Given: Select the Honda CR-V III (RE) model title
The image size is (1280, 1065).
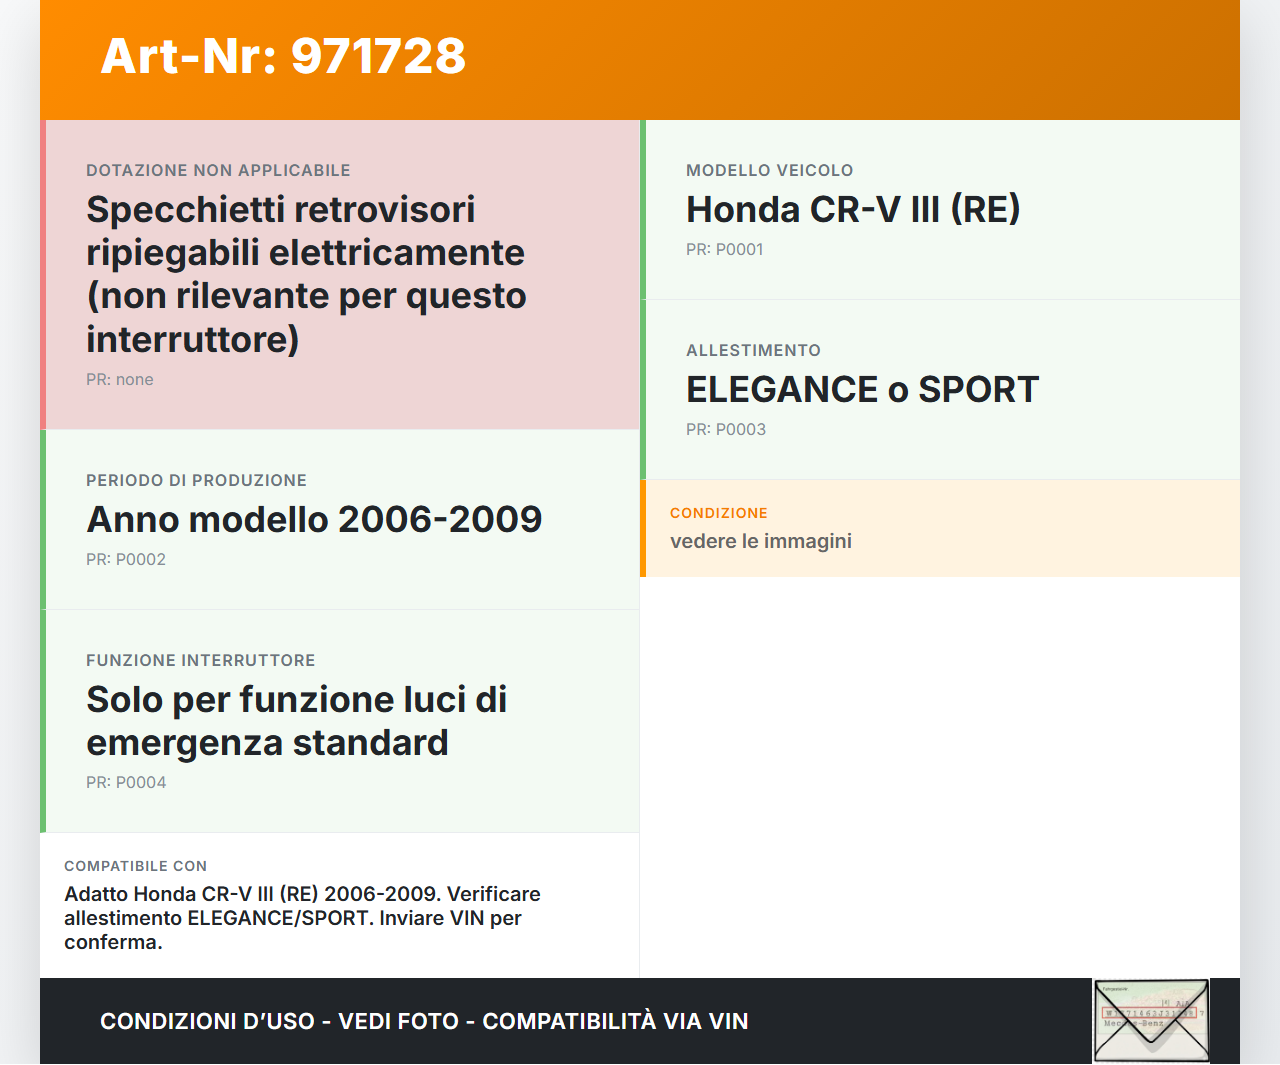Looking at the screenshot, I should (x=852, y=210).
